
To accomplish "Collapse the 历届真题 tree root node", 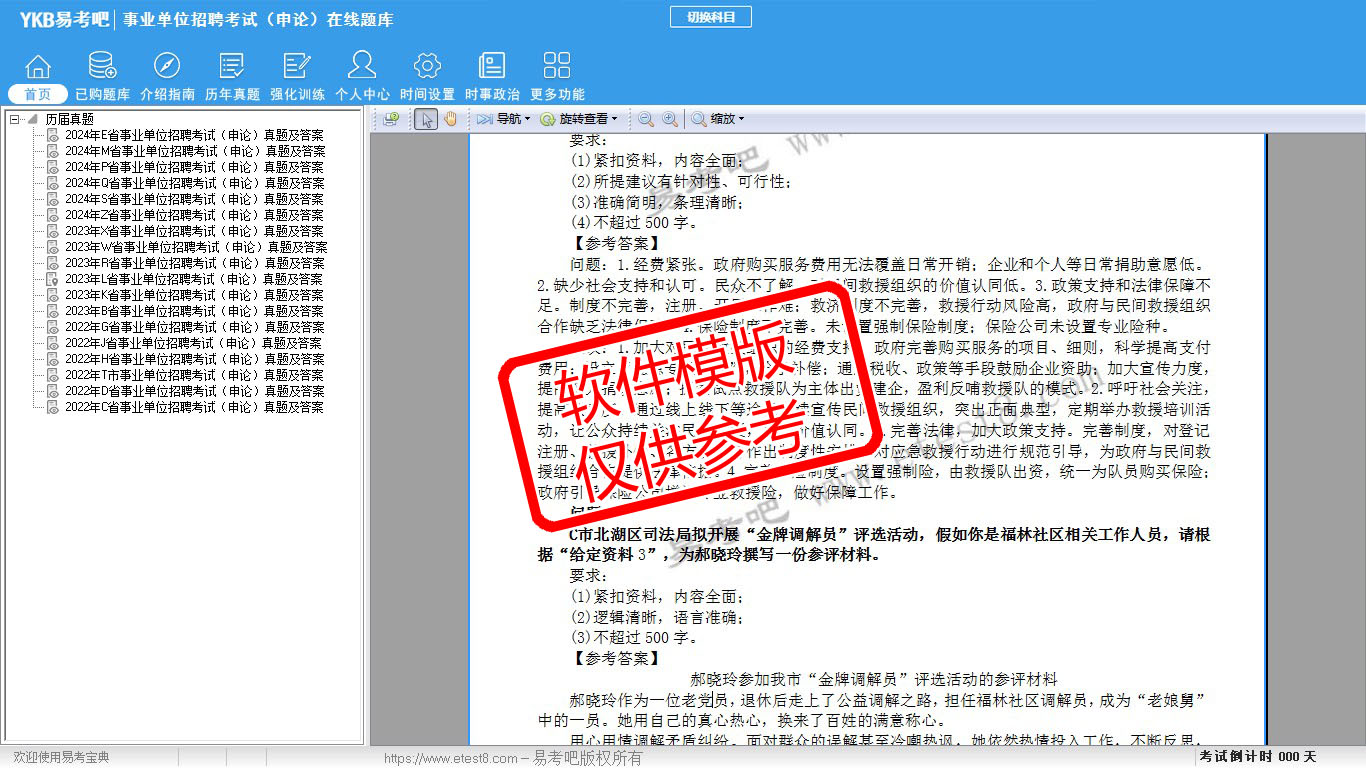I will click(15, 119).
